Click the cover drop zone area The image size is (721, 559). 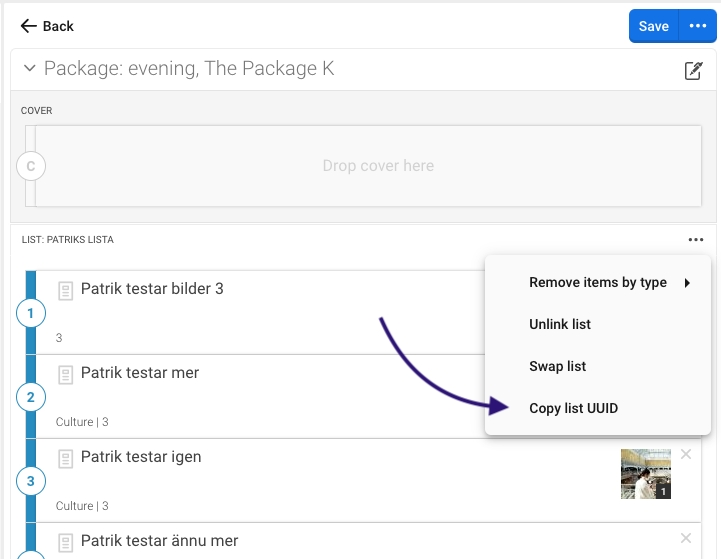coord(378,166)
